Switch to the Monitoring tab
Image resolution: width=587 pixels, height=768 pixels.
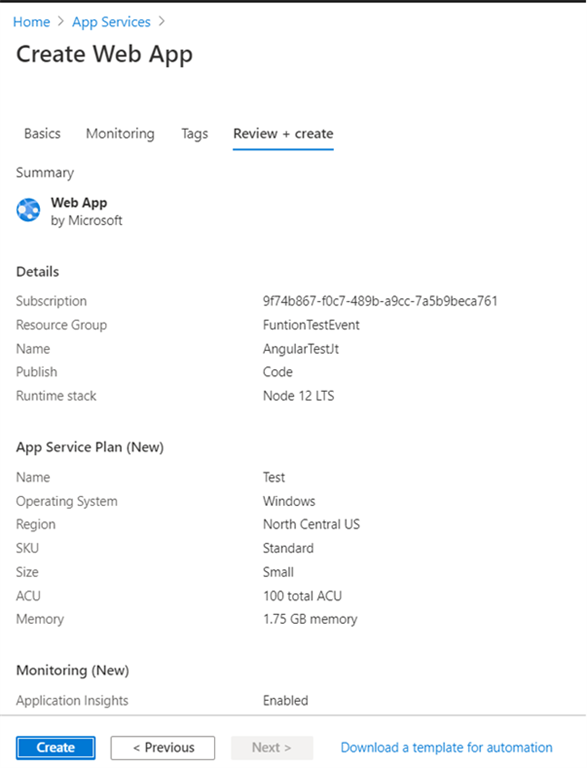pos(120,134)
